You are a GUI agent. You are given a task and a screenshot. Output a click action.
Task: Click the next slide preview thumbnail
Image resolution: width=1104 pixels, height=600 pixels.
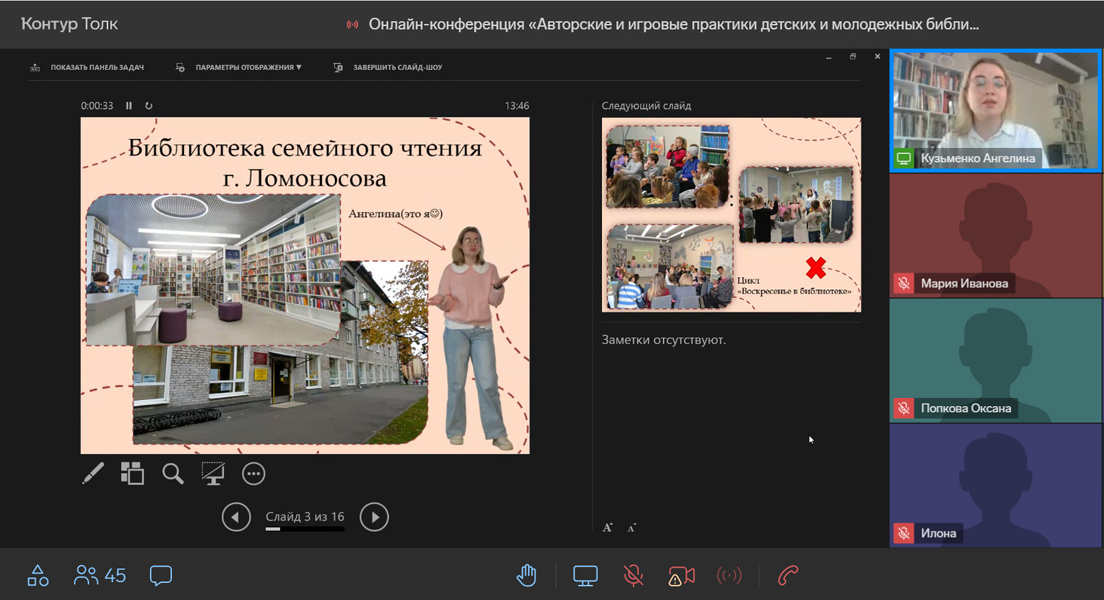point(731,215)
